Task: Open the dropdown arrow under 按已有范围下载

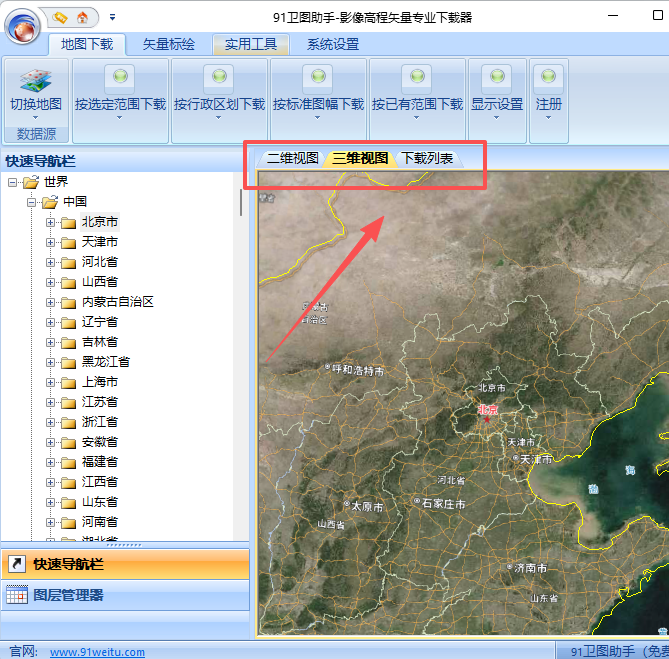Action: point(416,118)
